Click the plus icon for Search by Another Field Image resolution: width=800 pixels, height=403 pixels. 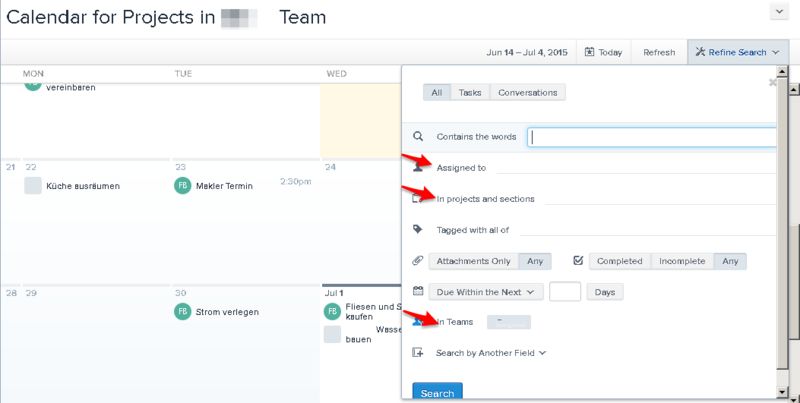point(418,353)
